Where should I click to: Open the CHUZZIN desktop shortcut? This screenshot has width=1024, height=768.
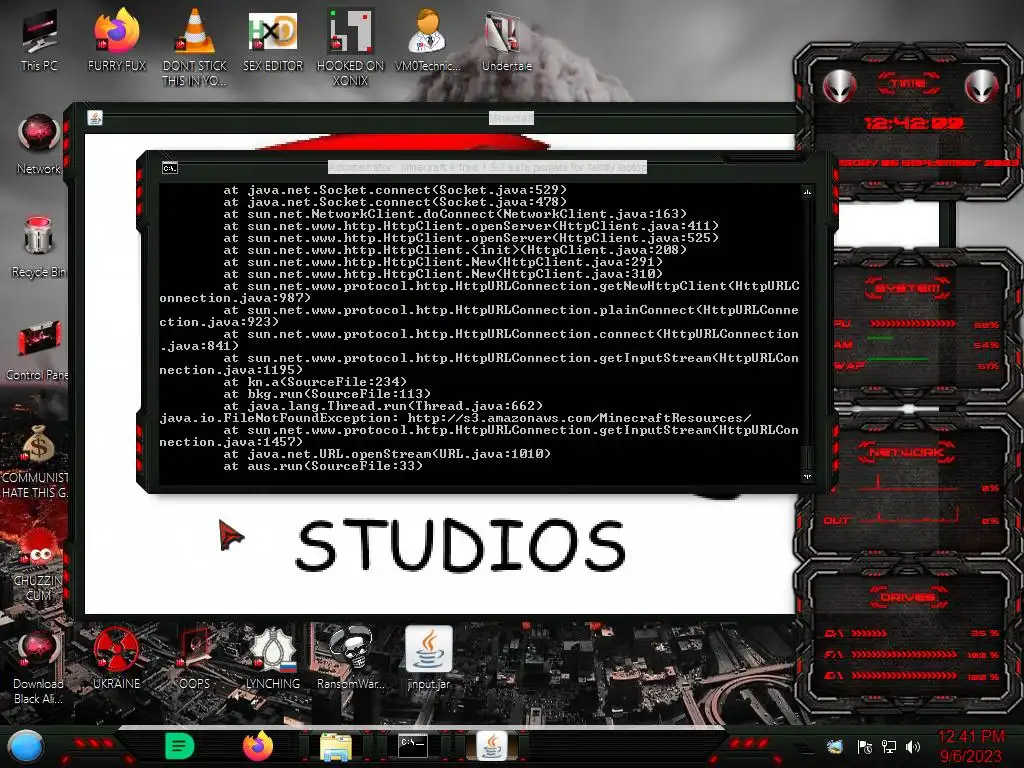38,567
